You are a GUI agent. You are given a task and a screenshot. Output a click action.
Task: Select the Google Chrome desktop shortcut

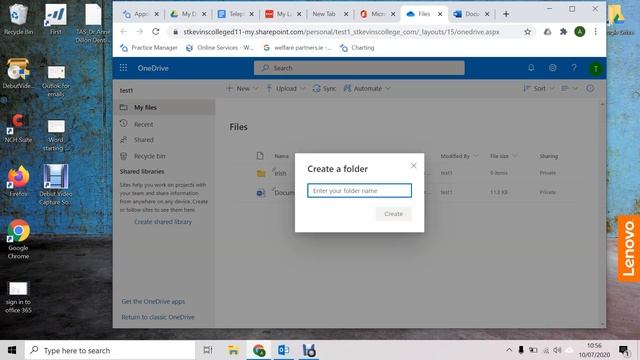pos(18,239)
